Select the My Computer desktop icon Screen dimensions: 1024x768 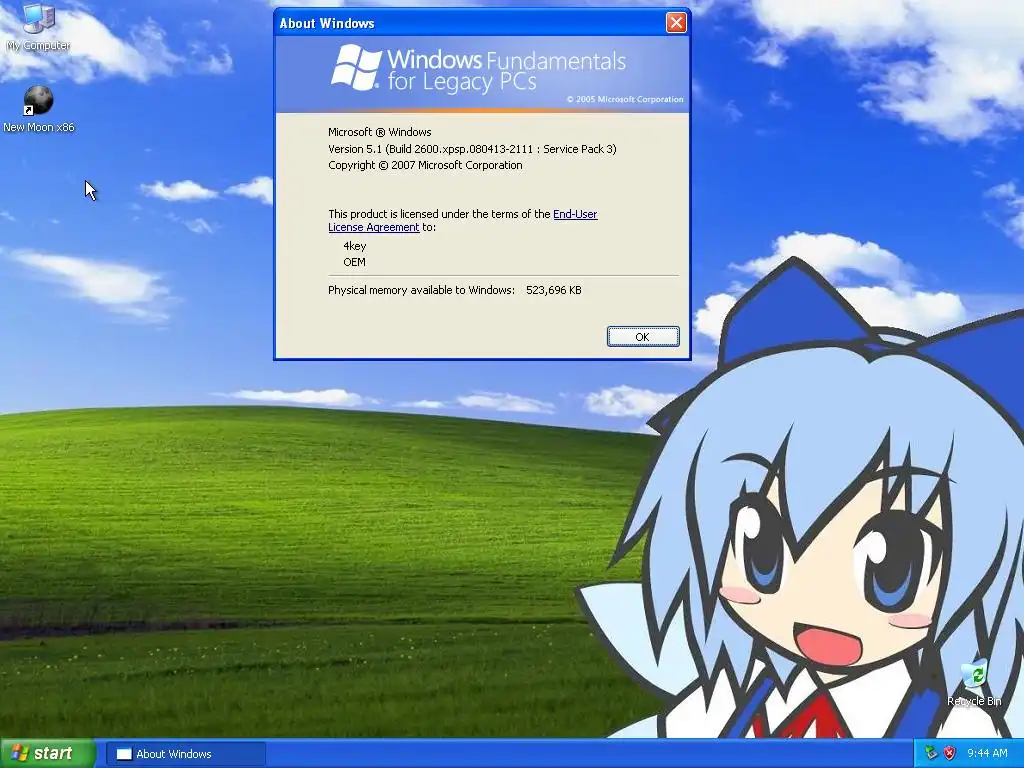pyautogui.click(x=38, y=27)
